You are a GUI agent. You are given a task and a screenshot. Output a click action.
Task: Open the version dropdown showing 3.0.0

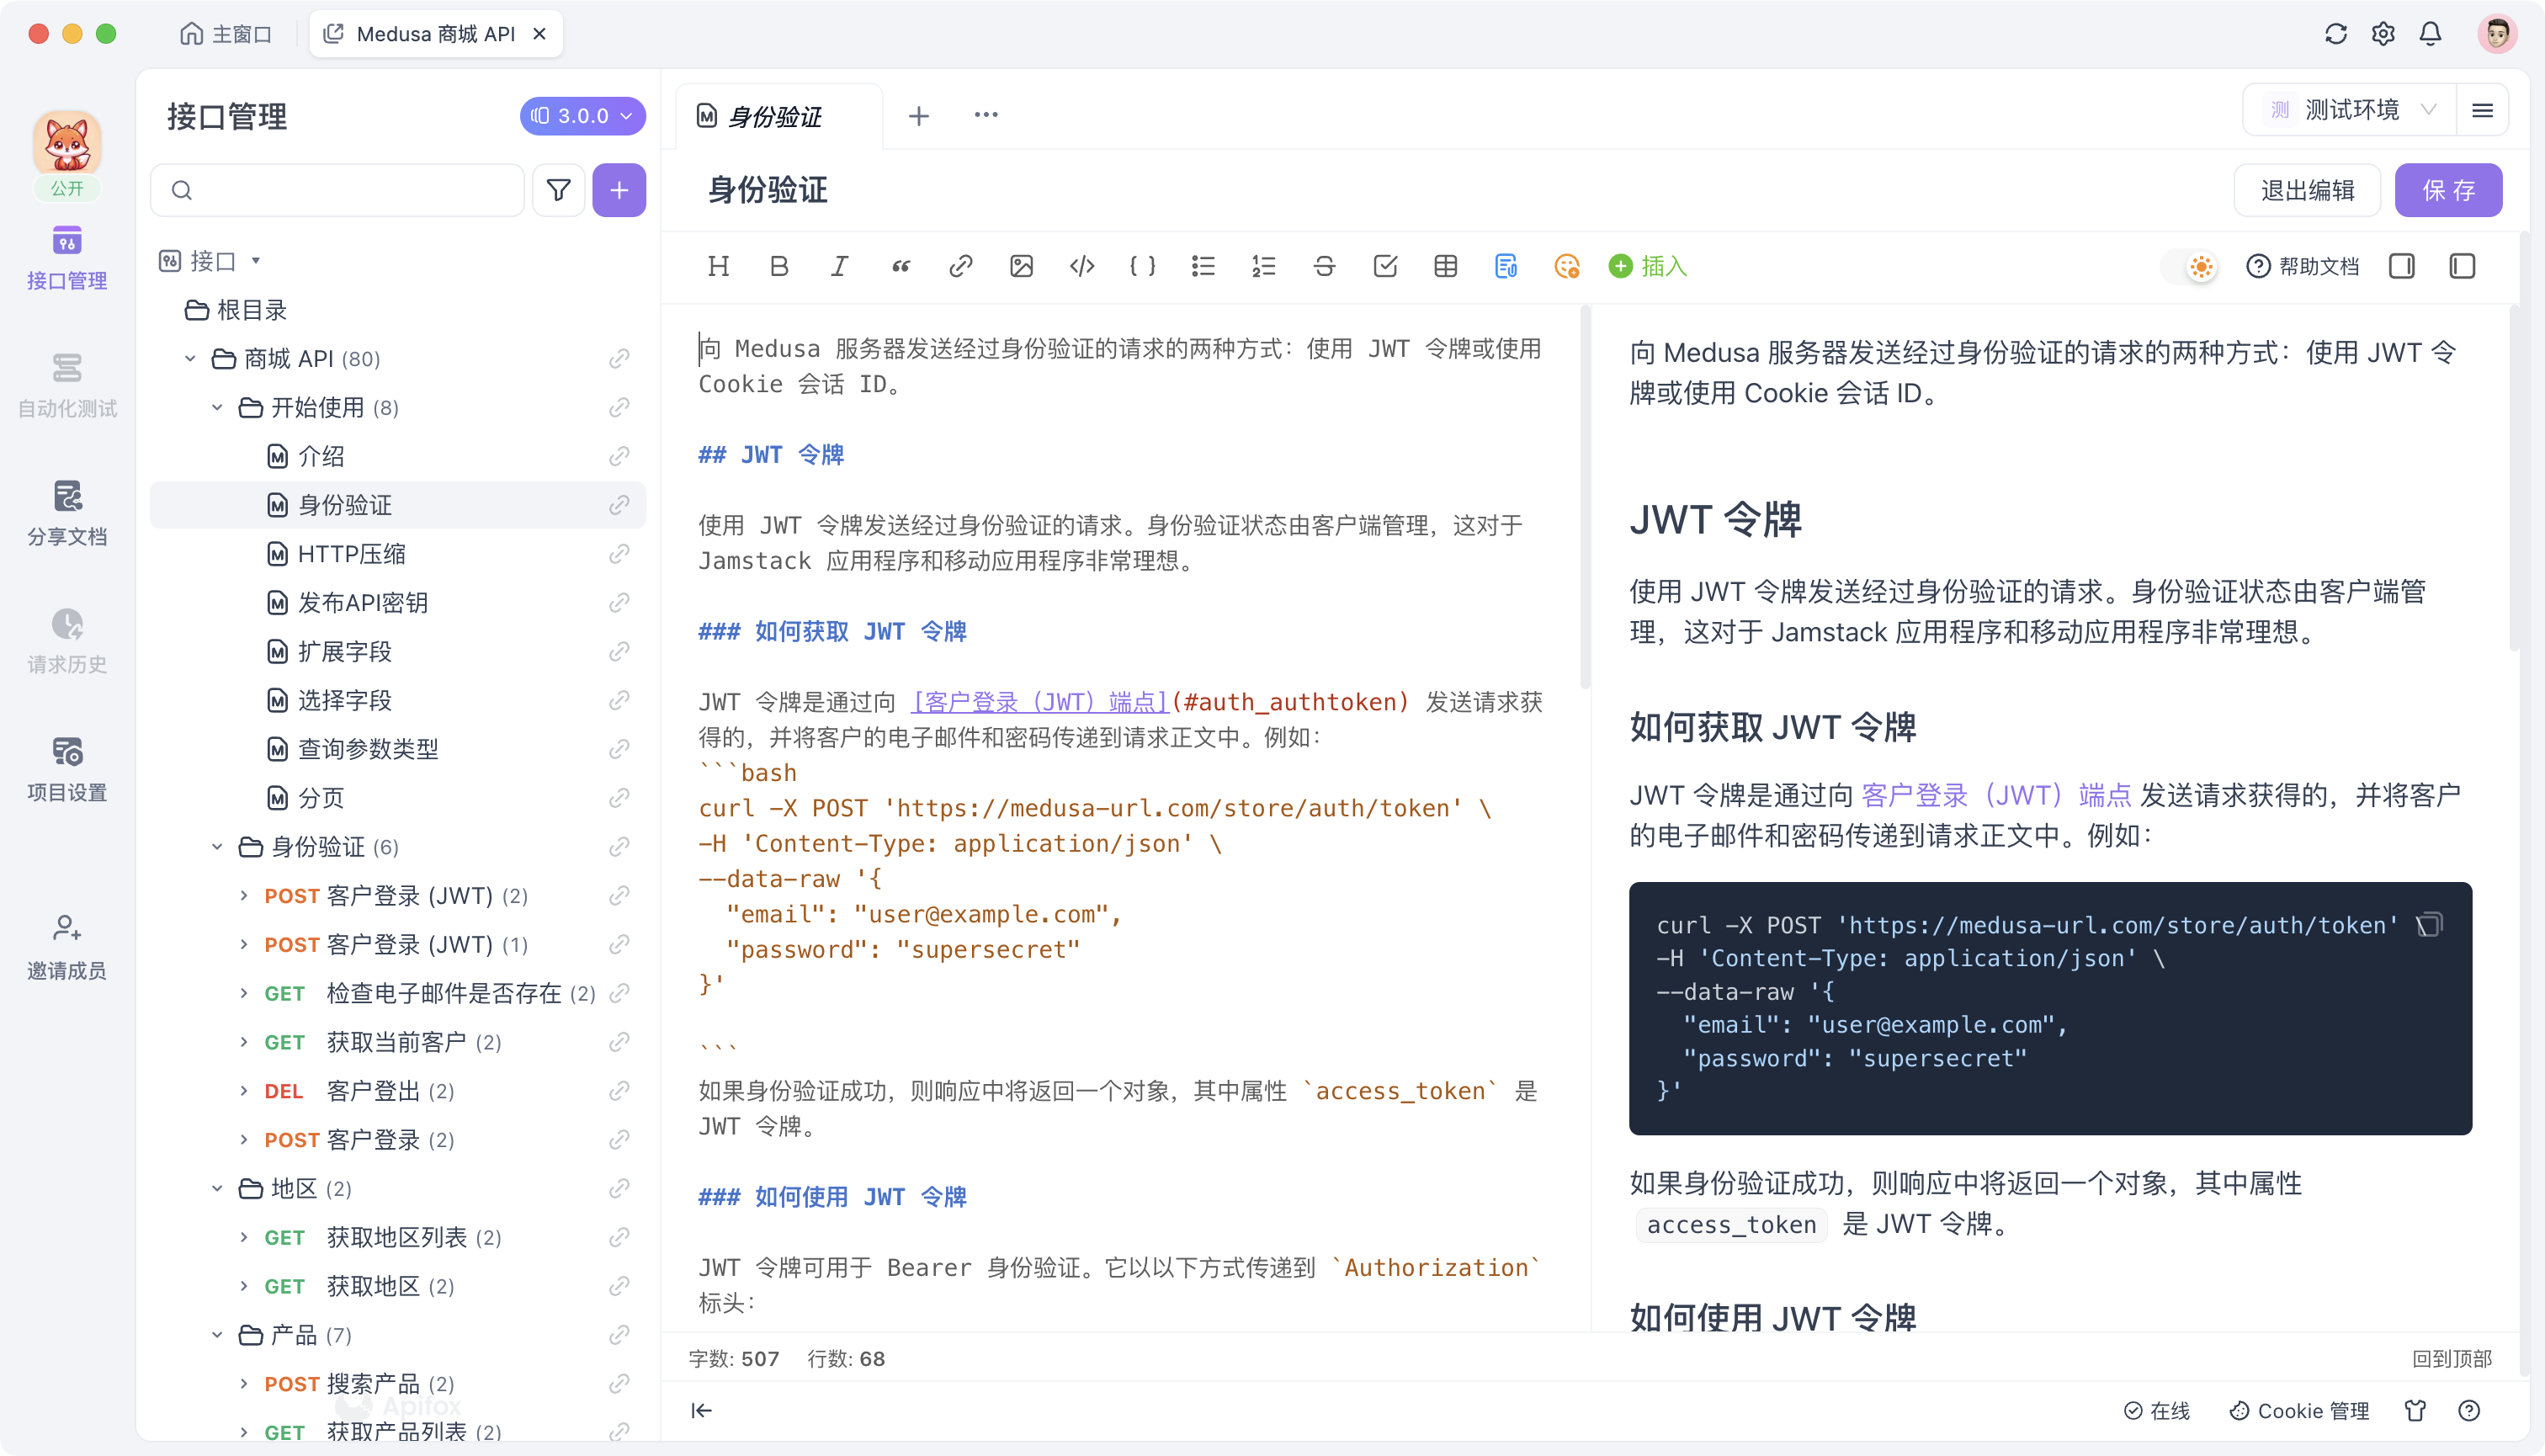pos(582,115)
